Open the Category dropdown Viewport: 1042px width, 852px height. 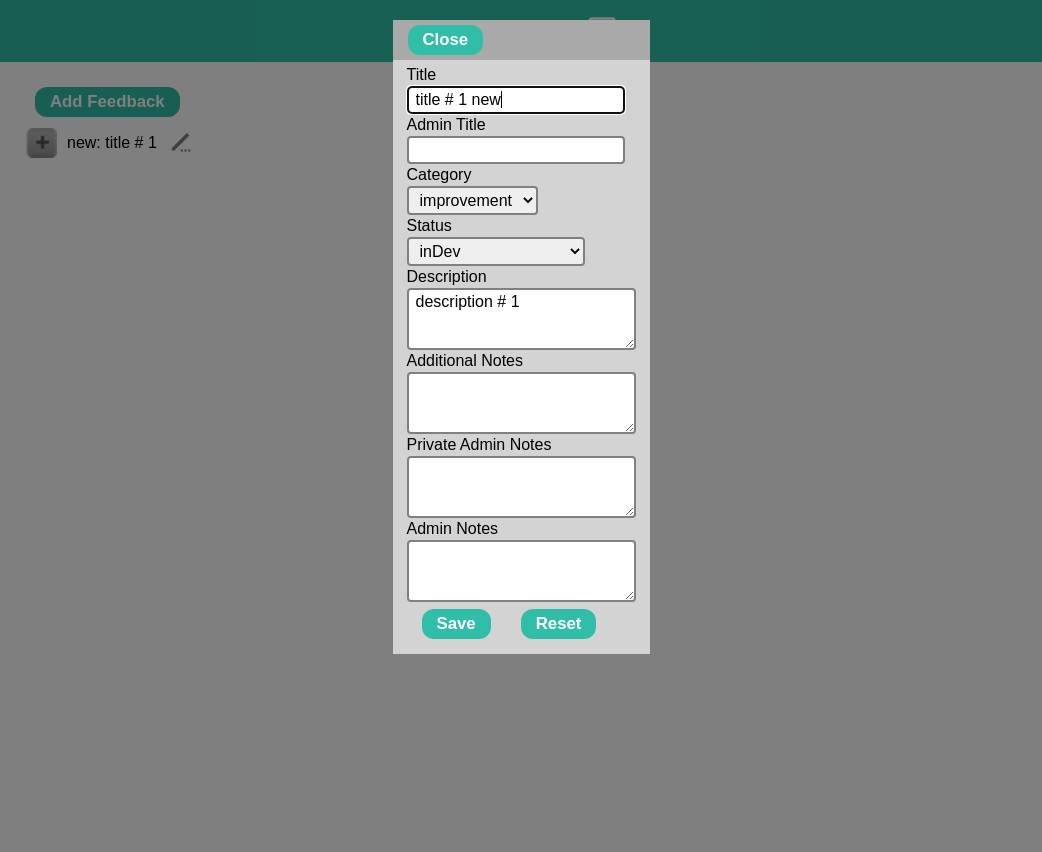point(472,201)
